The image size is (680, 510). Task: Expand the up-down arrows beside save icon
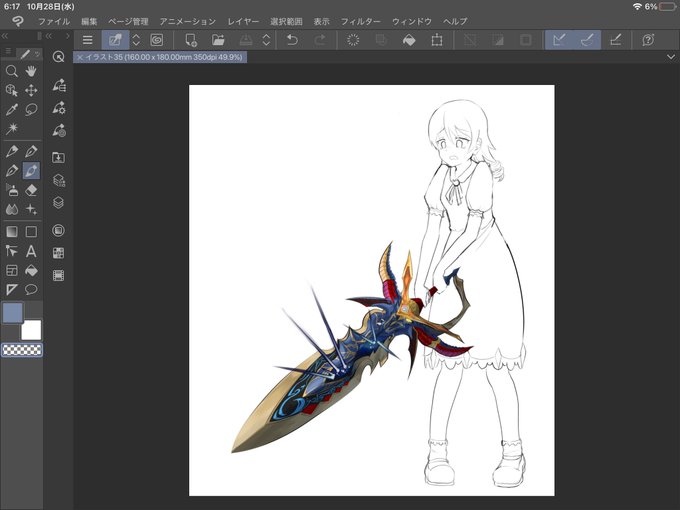(266, 40)
